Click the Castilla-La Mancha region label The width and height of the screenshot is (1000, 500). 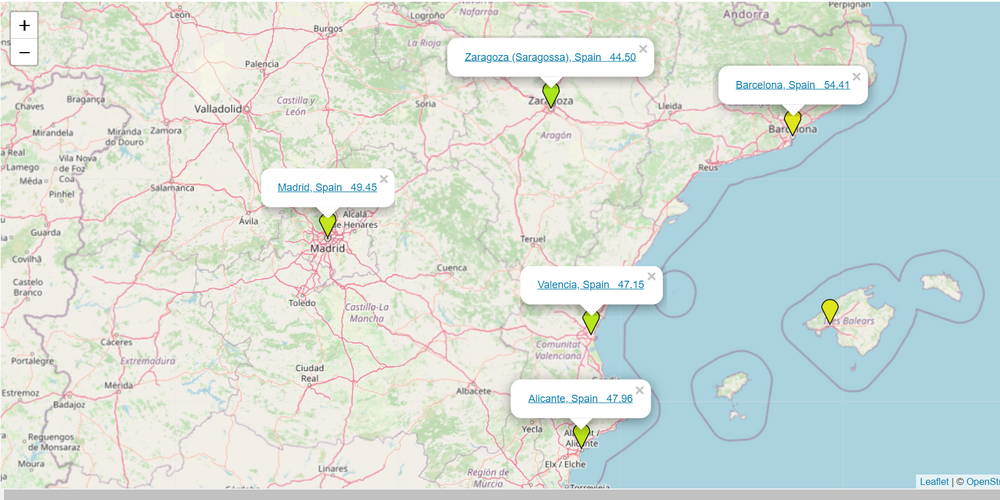coord(365,312)
